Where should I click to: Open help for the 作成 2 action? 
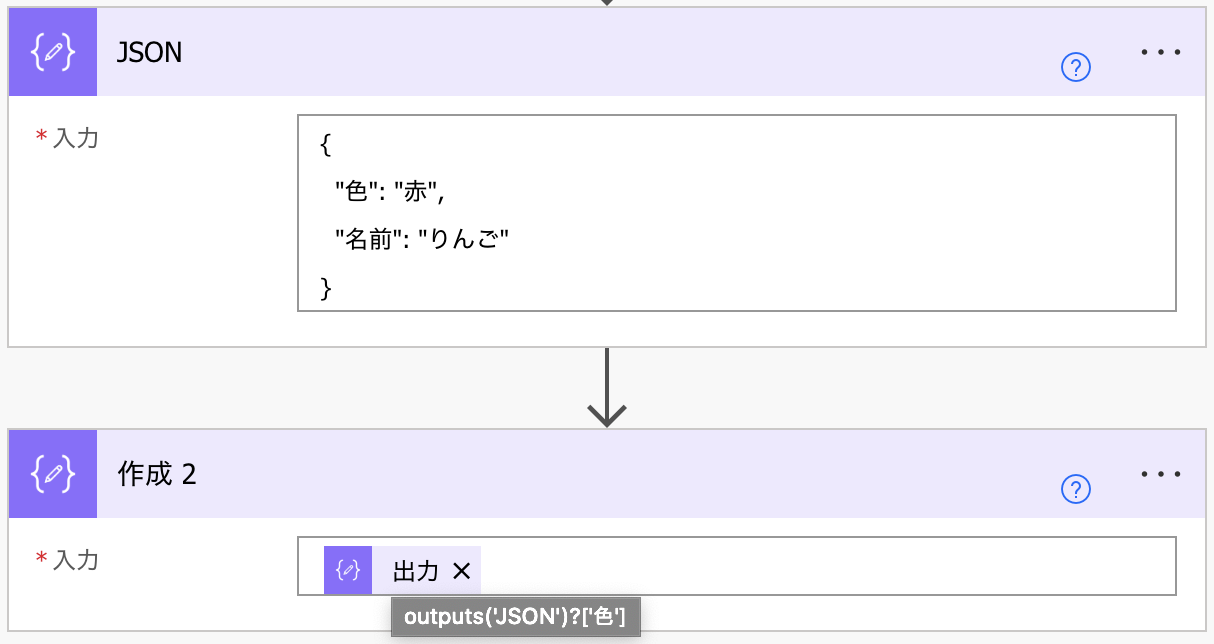pyautogui.click(x=1076, y=490)
